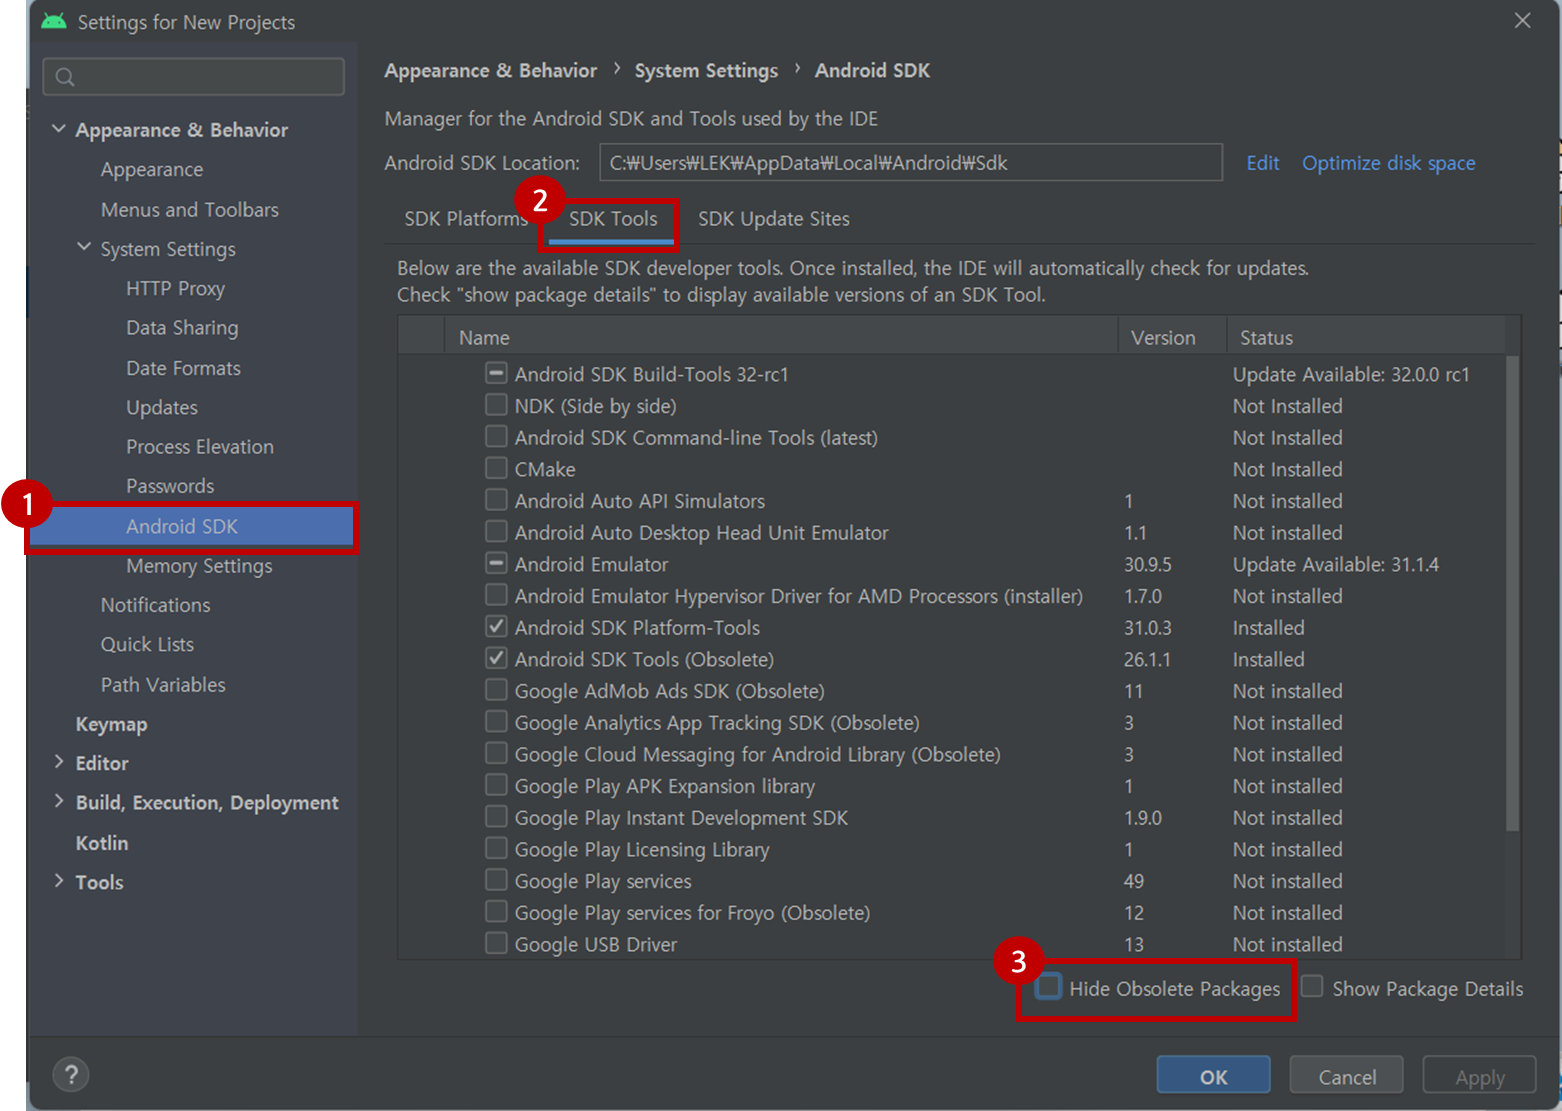This screenshot has height=1111, width=1562.
Task: Close the Settings dialog
Action: 1522,20
